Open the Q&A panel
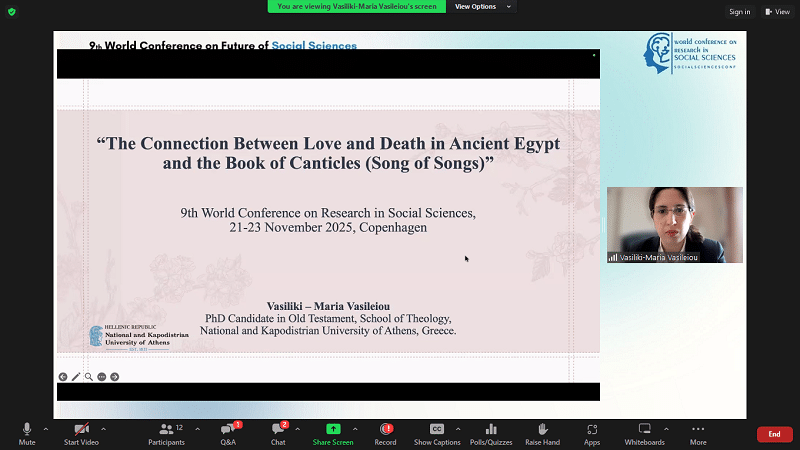 click(x=228, y=430)
